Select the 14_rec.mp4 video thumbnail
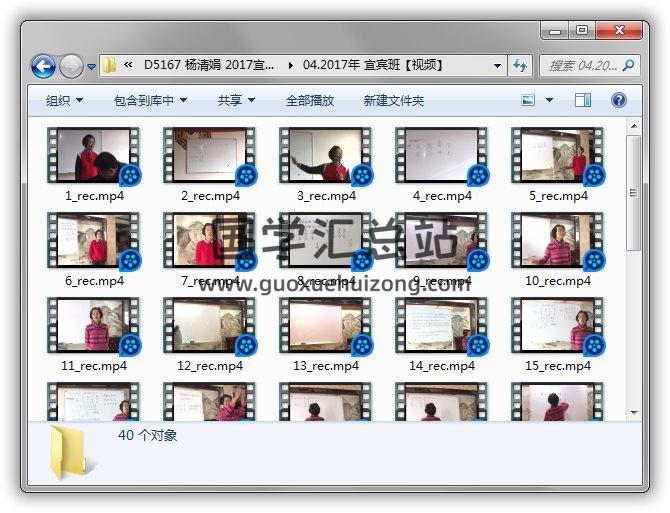The image size is (670, 513). click(x=442, y=325)
